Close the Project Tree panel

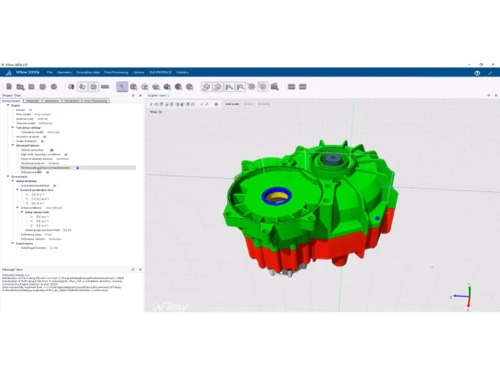coord(140,95)
